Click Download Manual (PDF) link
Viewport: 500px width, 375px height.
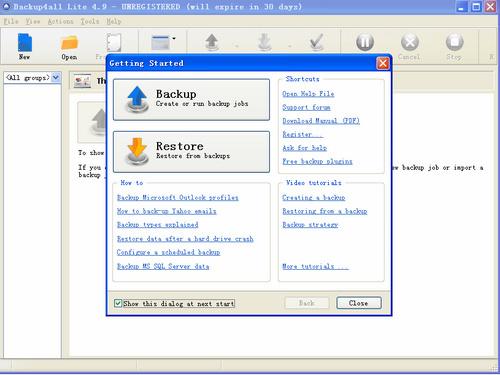pos(321,121)
